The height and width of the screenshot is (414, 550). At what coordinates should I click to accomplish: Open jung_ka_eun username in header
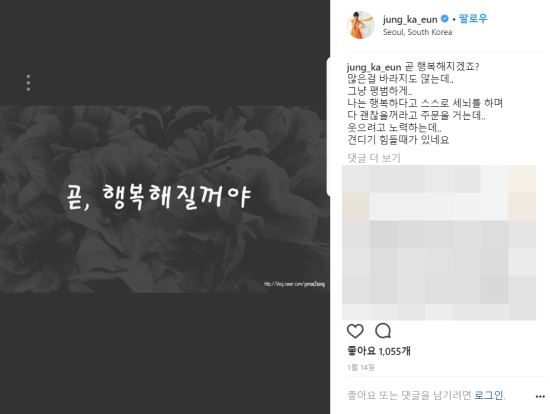click(x=410, y=19)
